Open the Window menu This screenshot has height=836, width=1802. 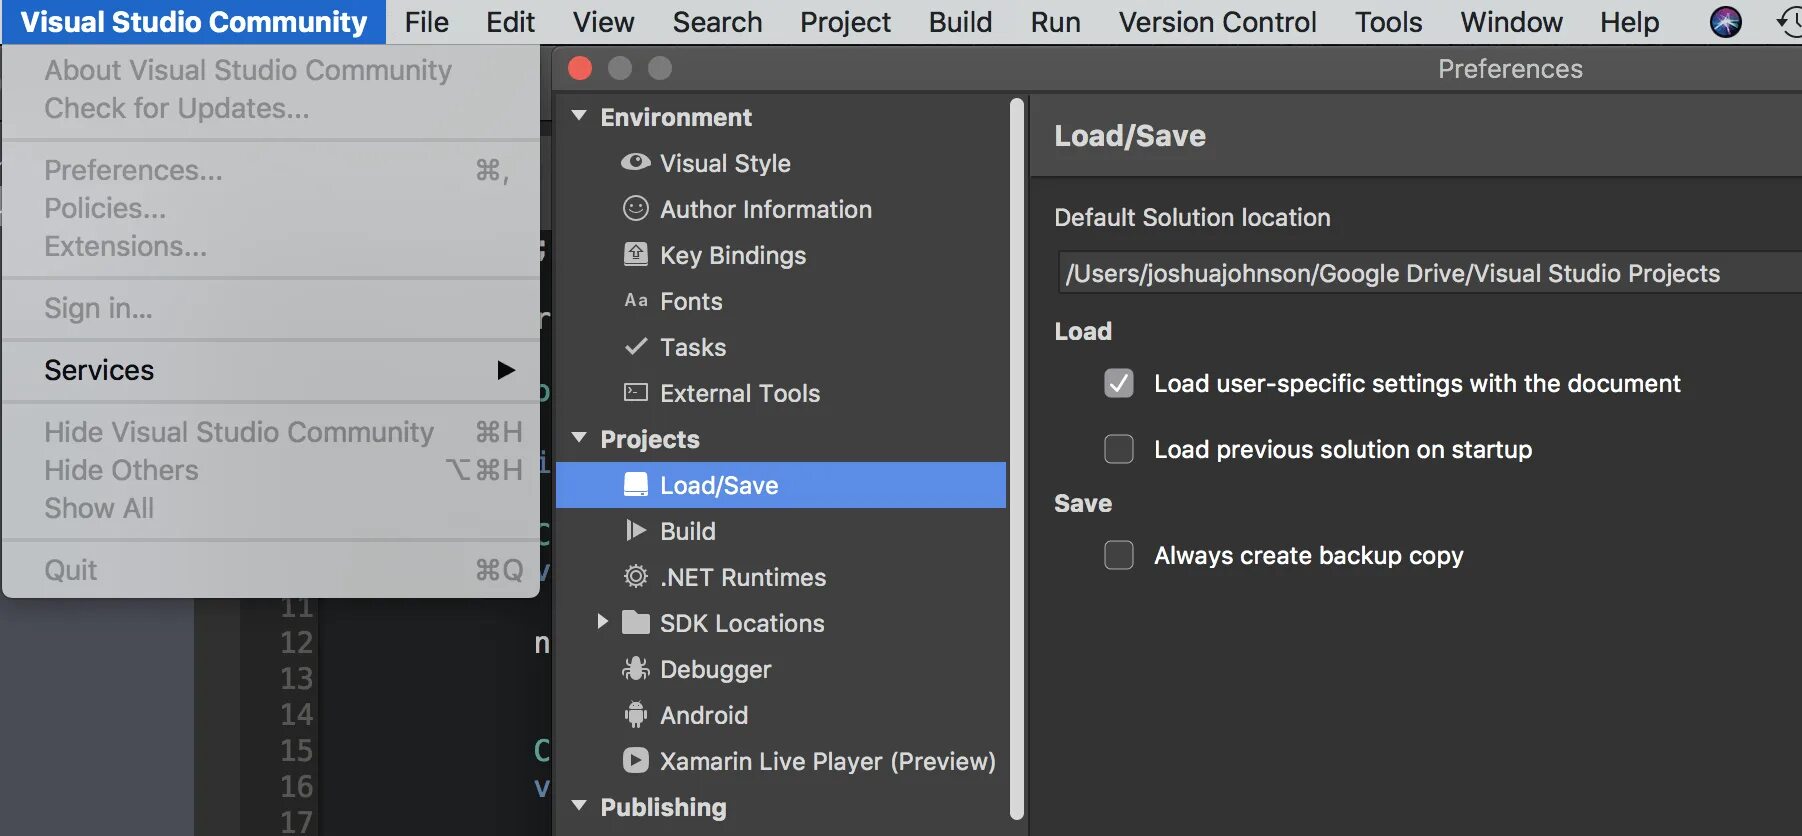pos(1511,22)
